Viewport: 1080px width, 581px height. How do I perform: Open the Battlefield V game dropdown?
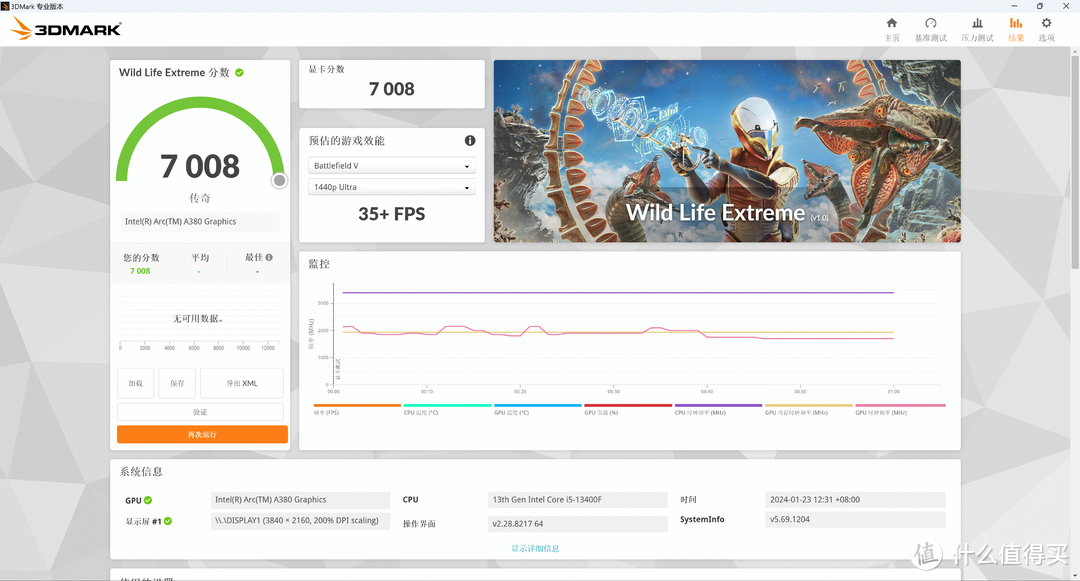coord(391,166)
